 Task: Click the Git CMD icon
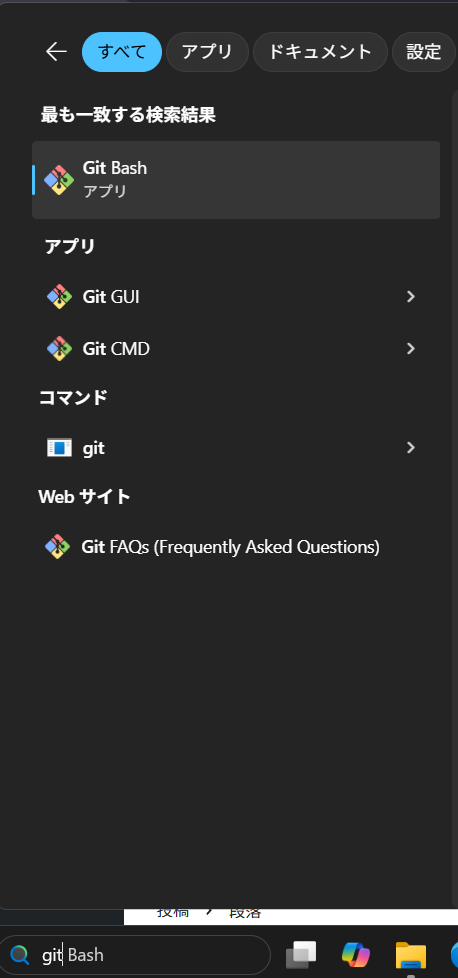tap(59, 349)
